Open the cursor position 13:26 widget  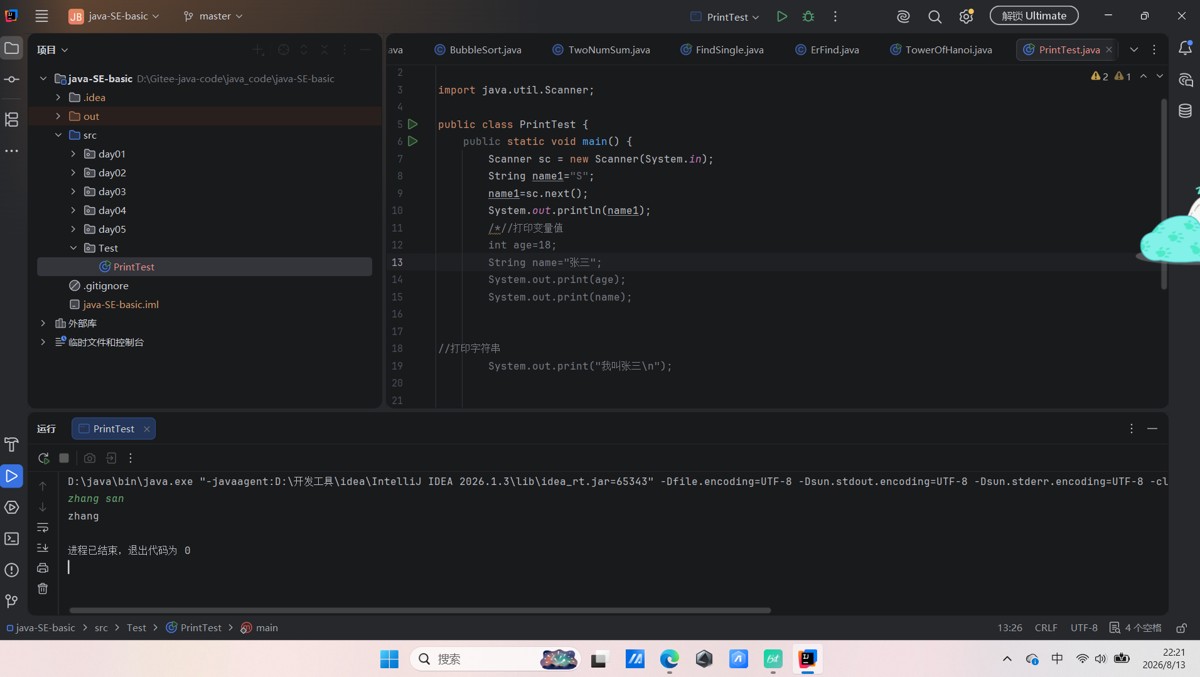click(1009, 628)
